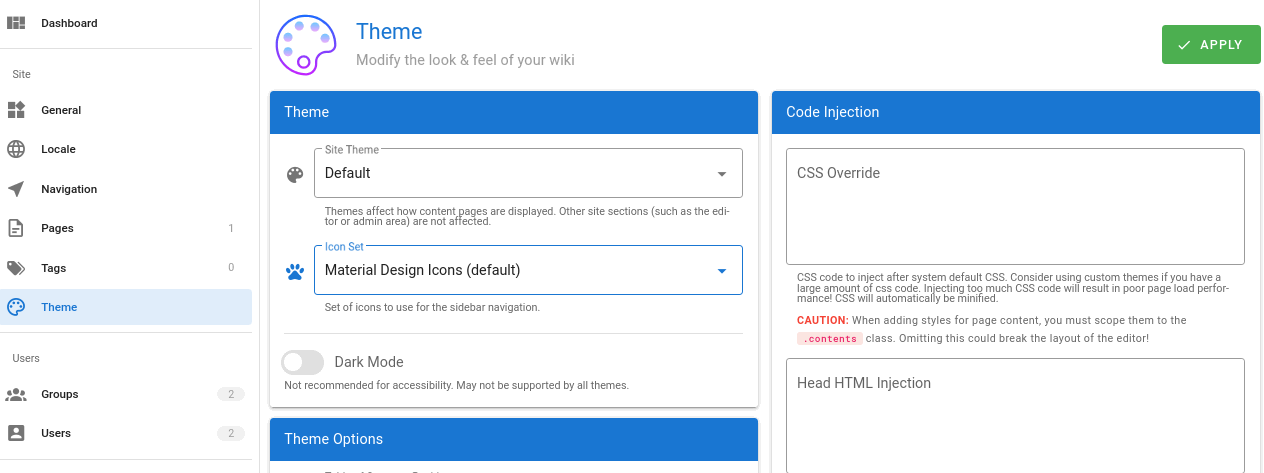This screenshot has height=473, width=1264.
Task: Click the Locale globe icon
Action: coord(16,149)
